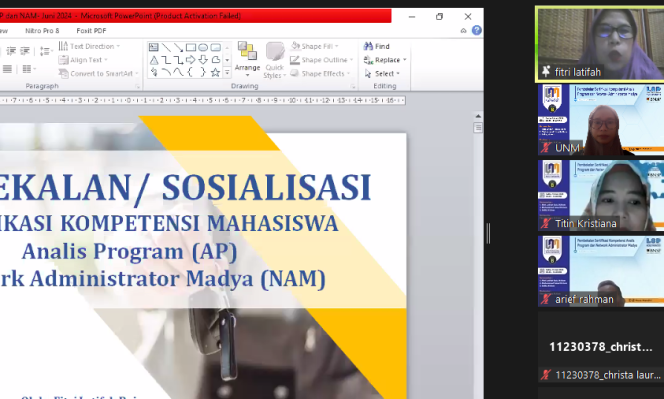Screen dimensions: 664x399
Task: Select the right arrow shape
Action: coord(191,60)
